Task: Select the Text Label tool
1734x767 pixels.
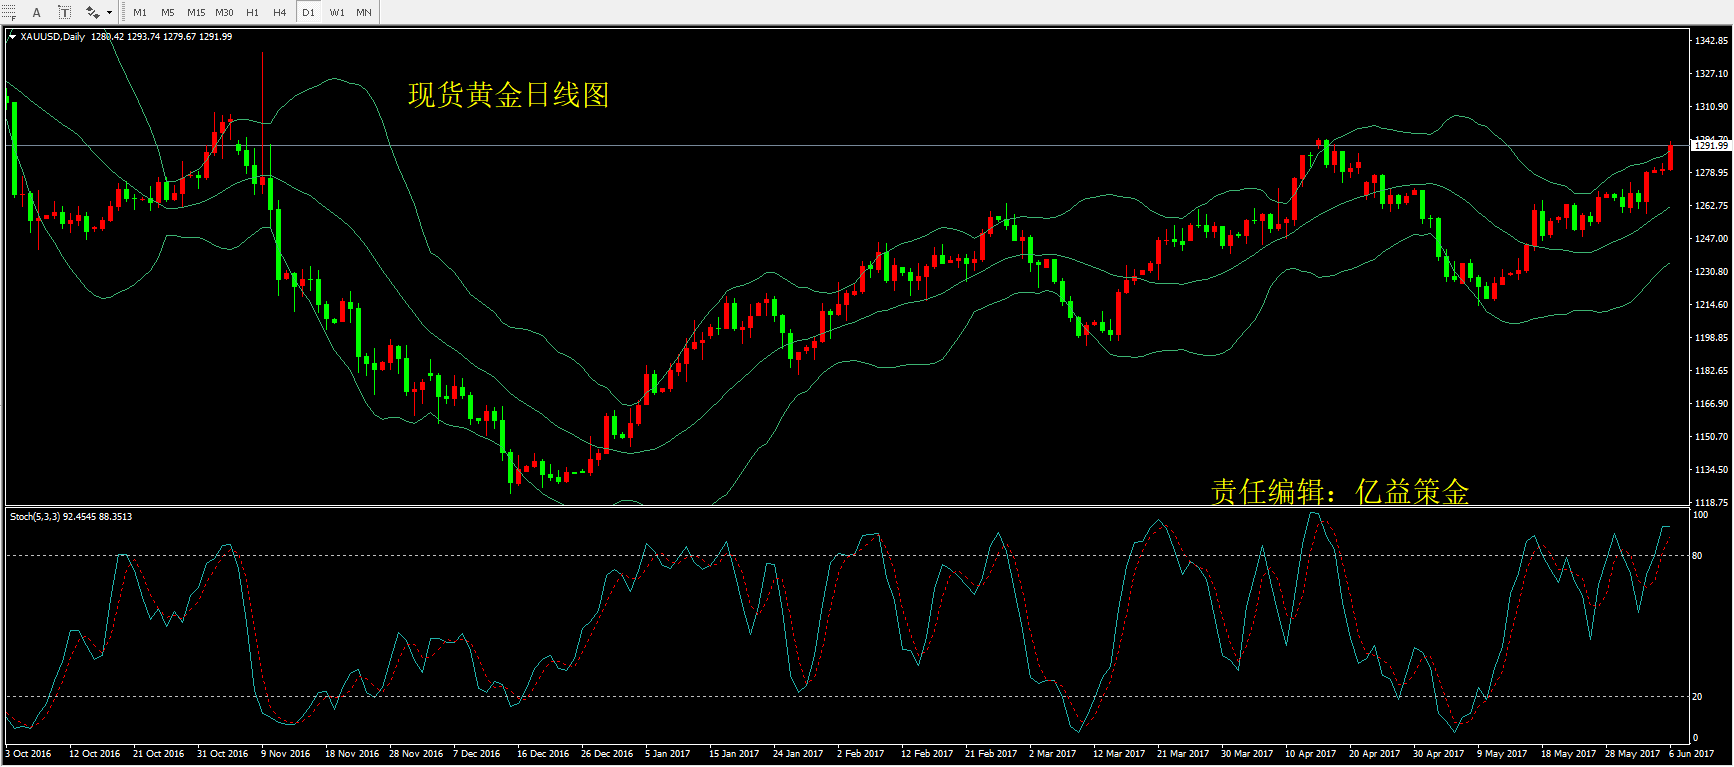Action: point(64,12)
